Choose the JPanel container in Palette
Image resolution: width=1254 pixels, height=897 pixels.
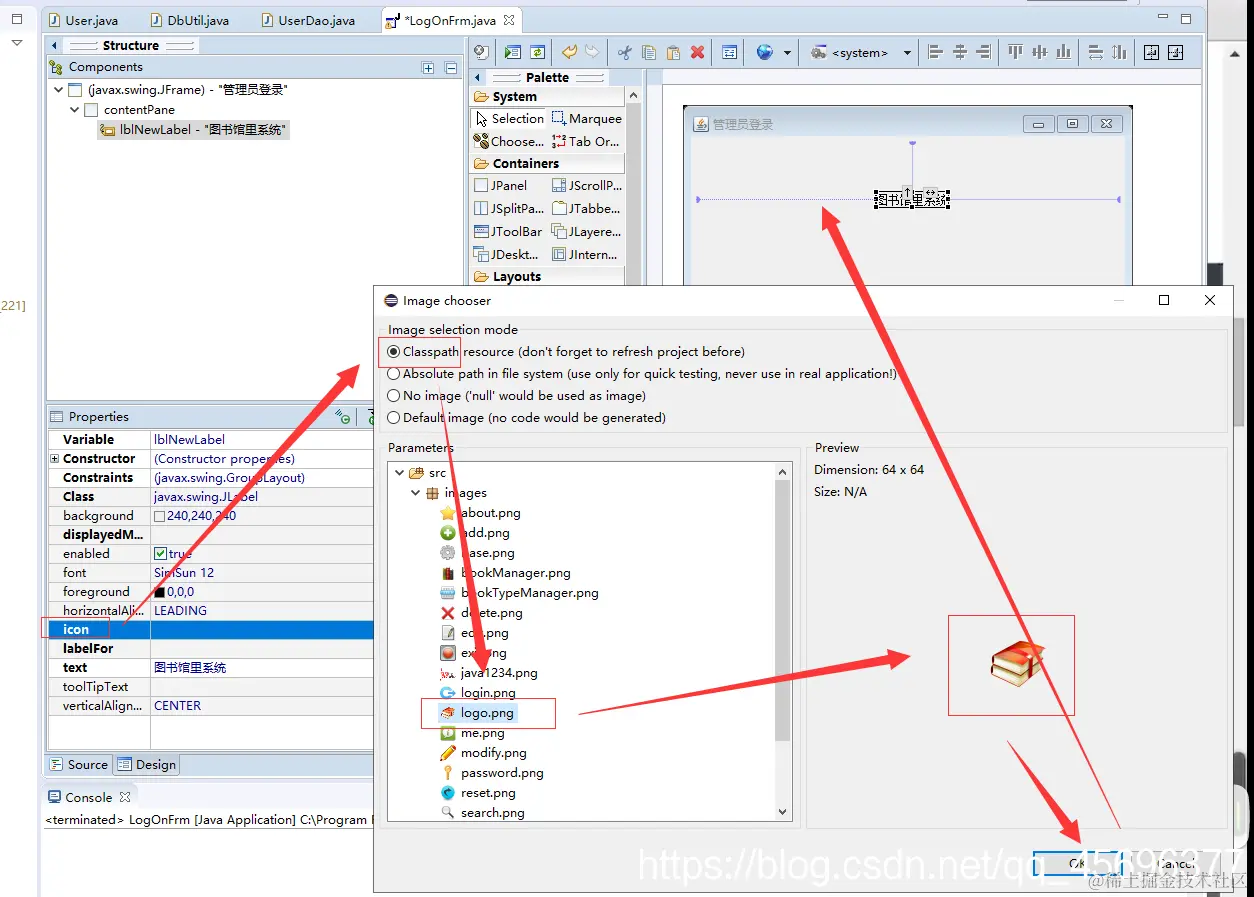point(501,185)
